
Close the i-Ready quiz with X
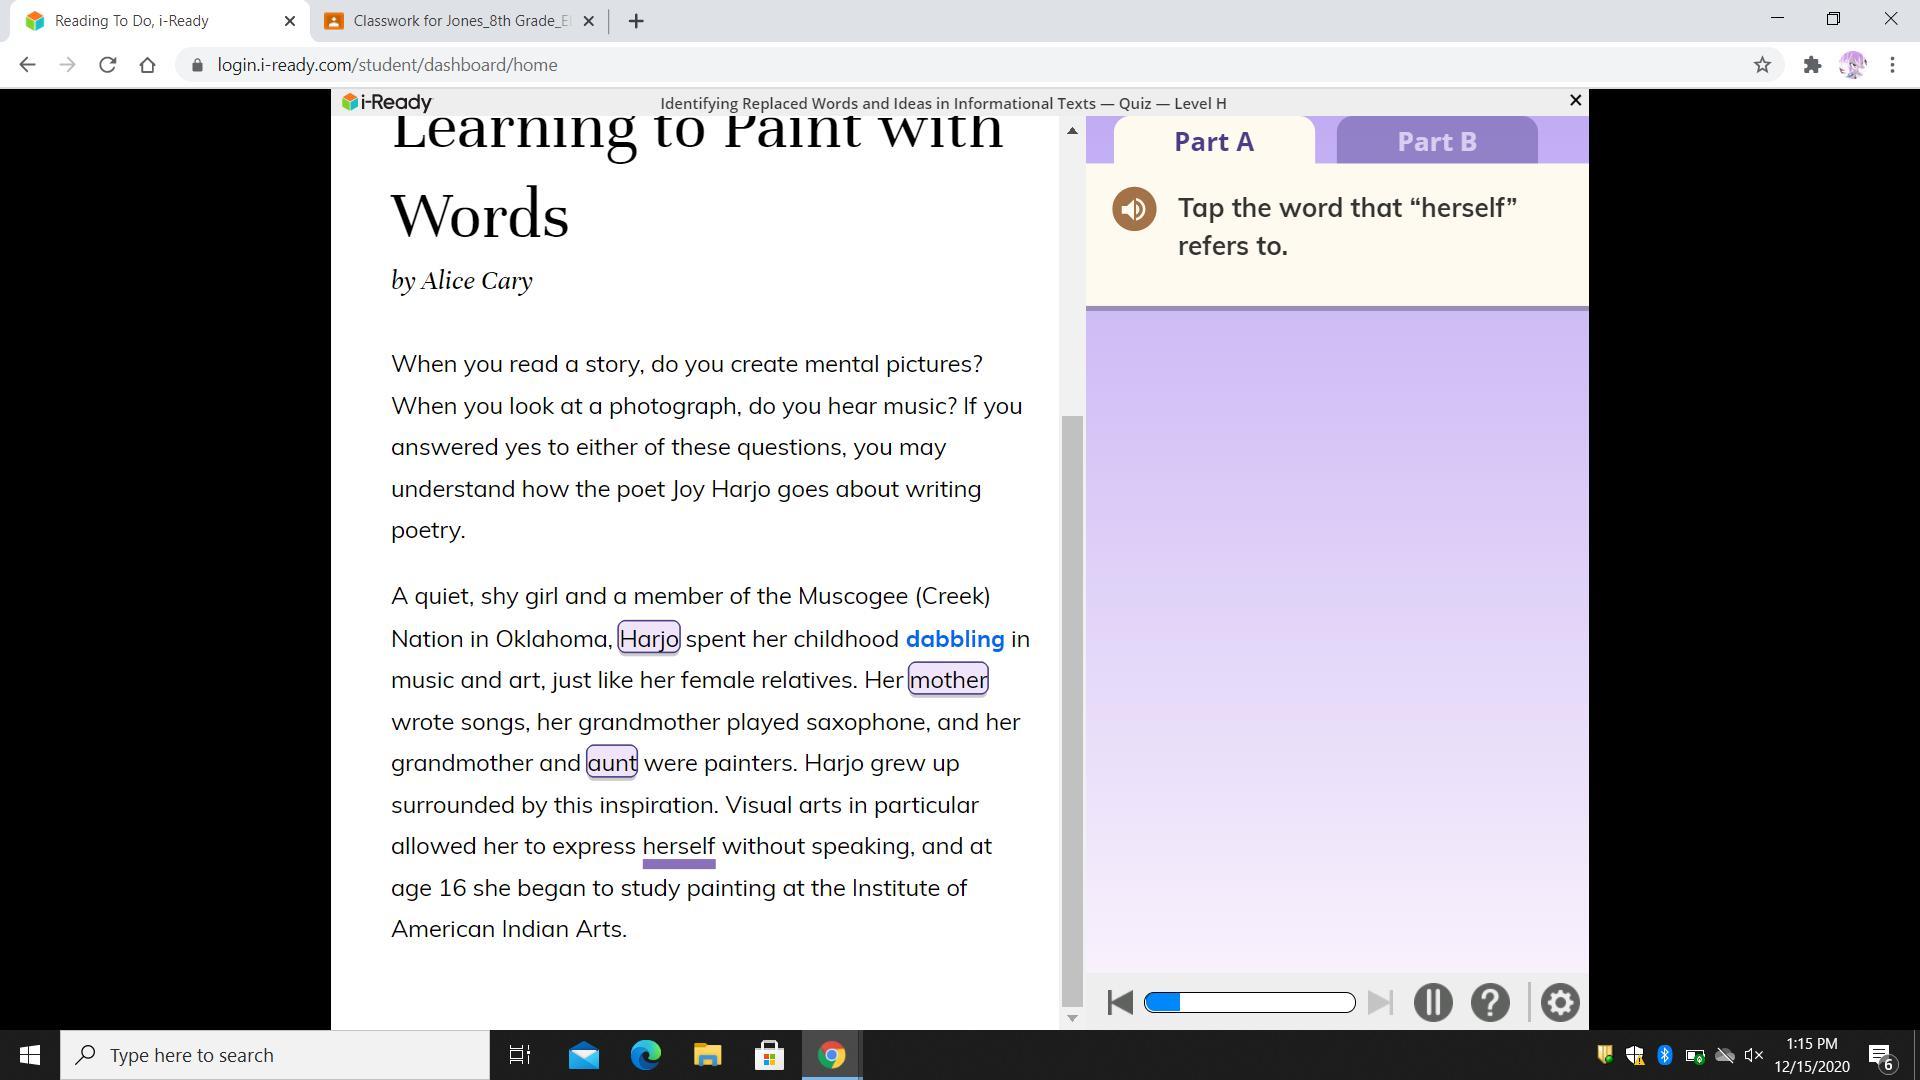click(1575, 100)
